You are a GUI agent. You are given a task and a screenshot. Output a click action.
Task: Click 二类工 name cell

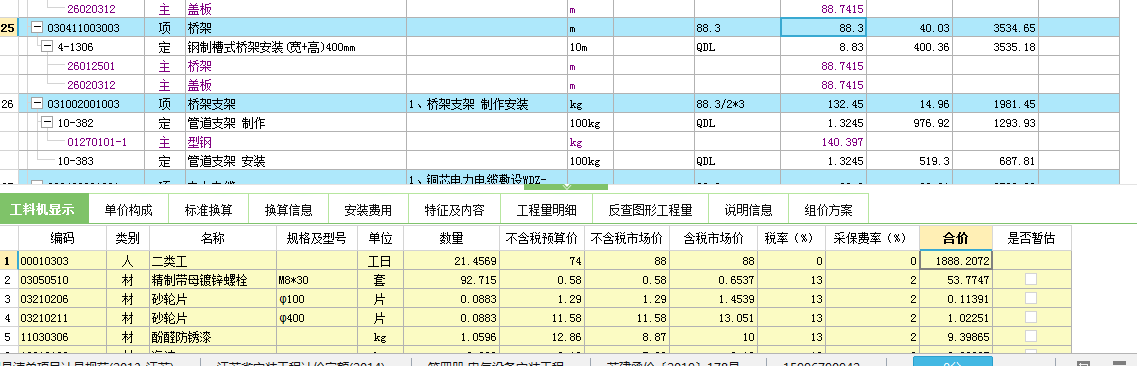pyautogui.click(x=213, y=260)
